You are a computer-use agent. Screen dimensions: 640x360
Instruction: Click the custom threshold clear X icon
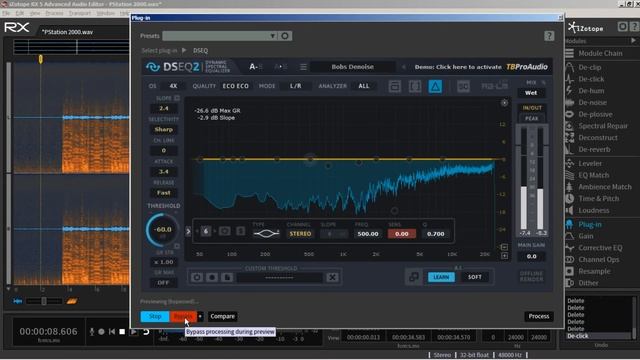pos(332,278)
